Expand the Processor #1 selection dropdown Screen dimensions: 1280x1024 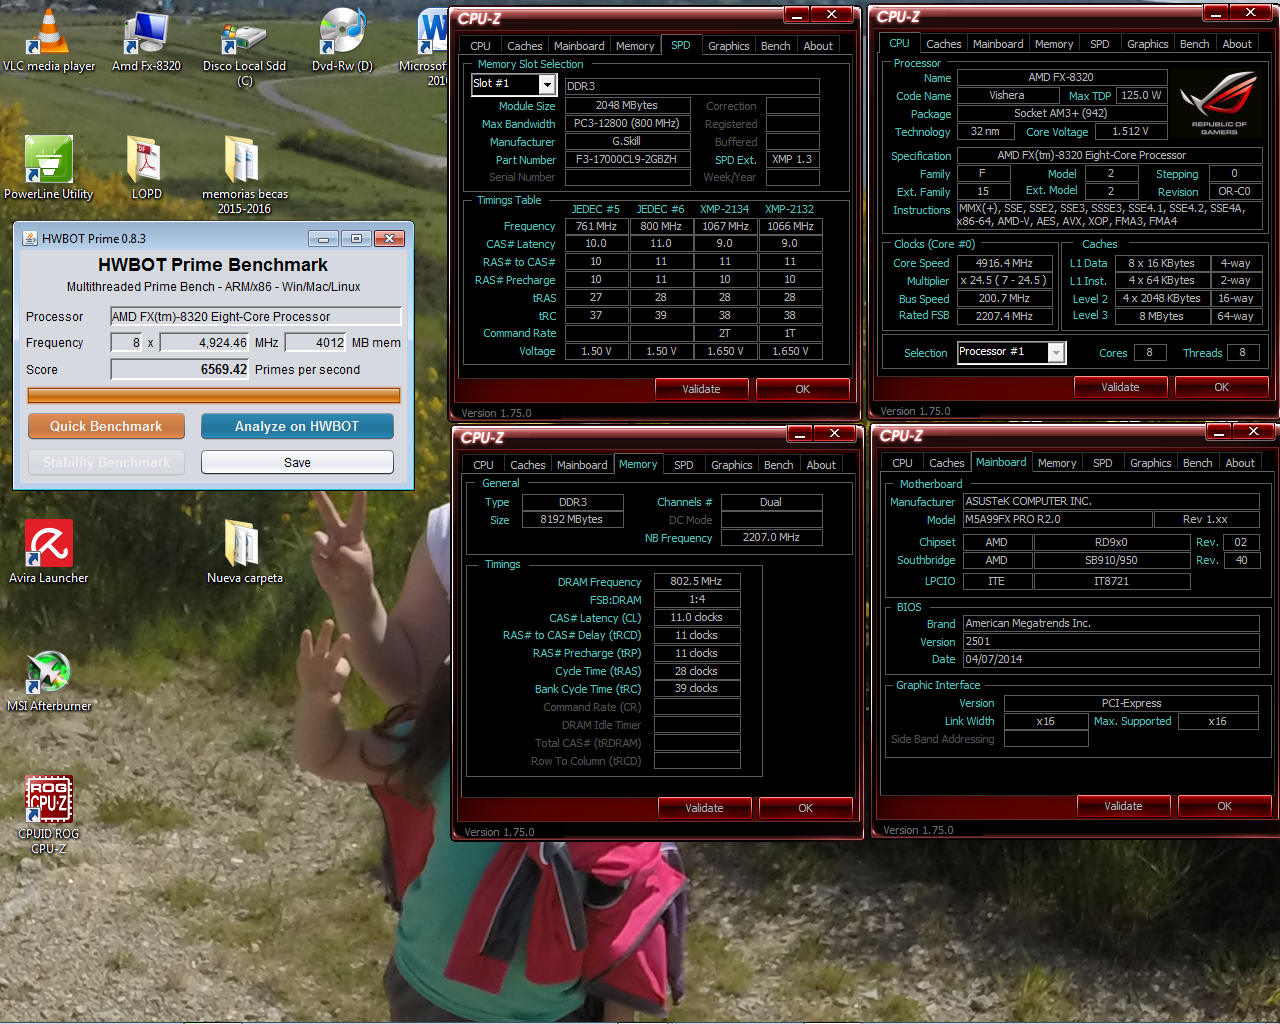click(1056, 352)
